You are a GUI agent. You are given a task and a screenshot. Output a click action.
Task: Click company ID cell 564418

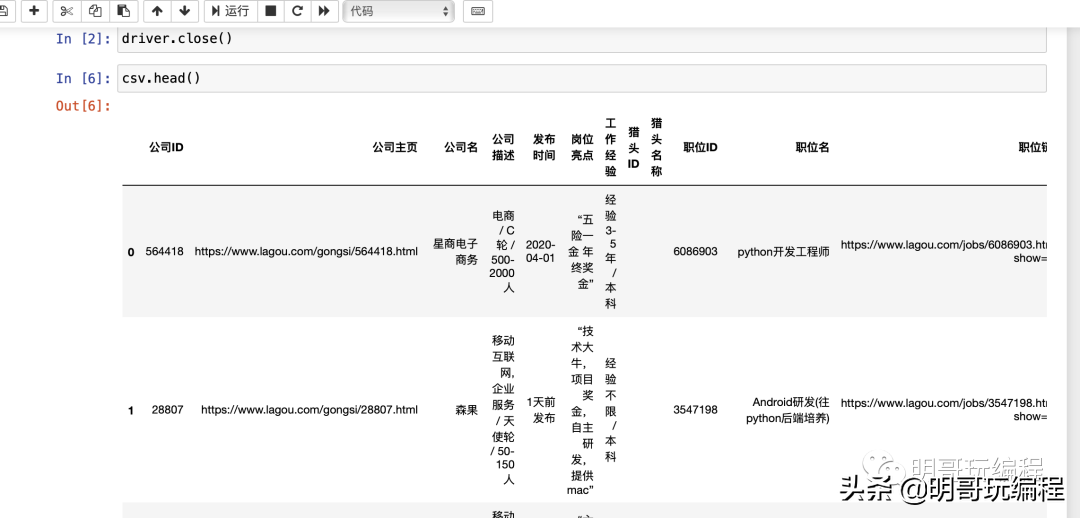click(165, 251)
